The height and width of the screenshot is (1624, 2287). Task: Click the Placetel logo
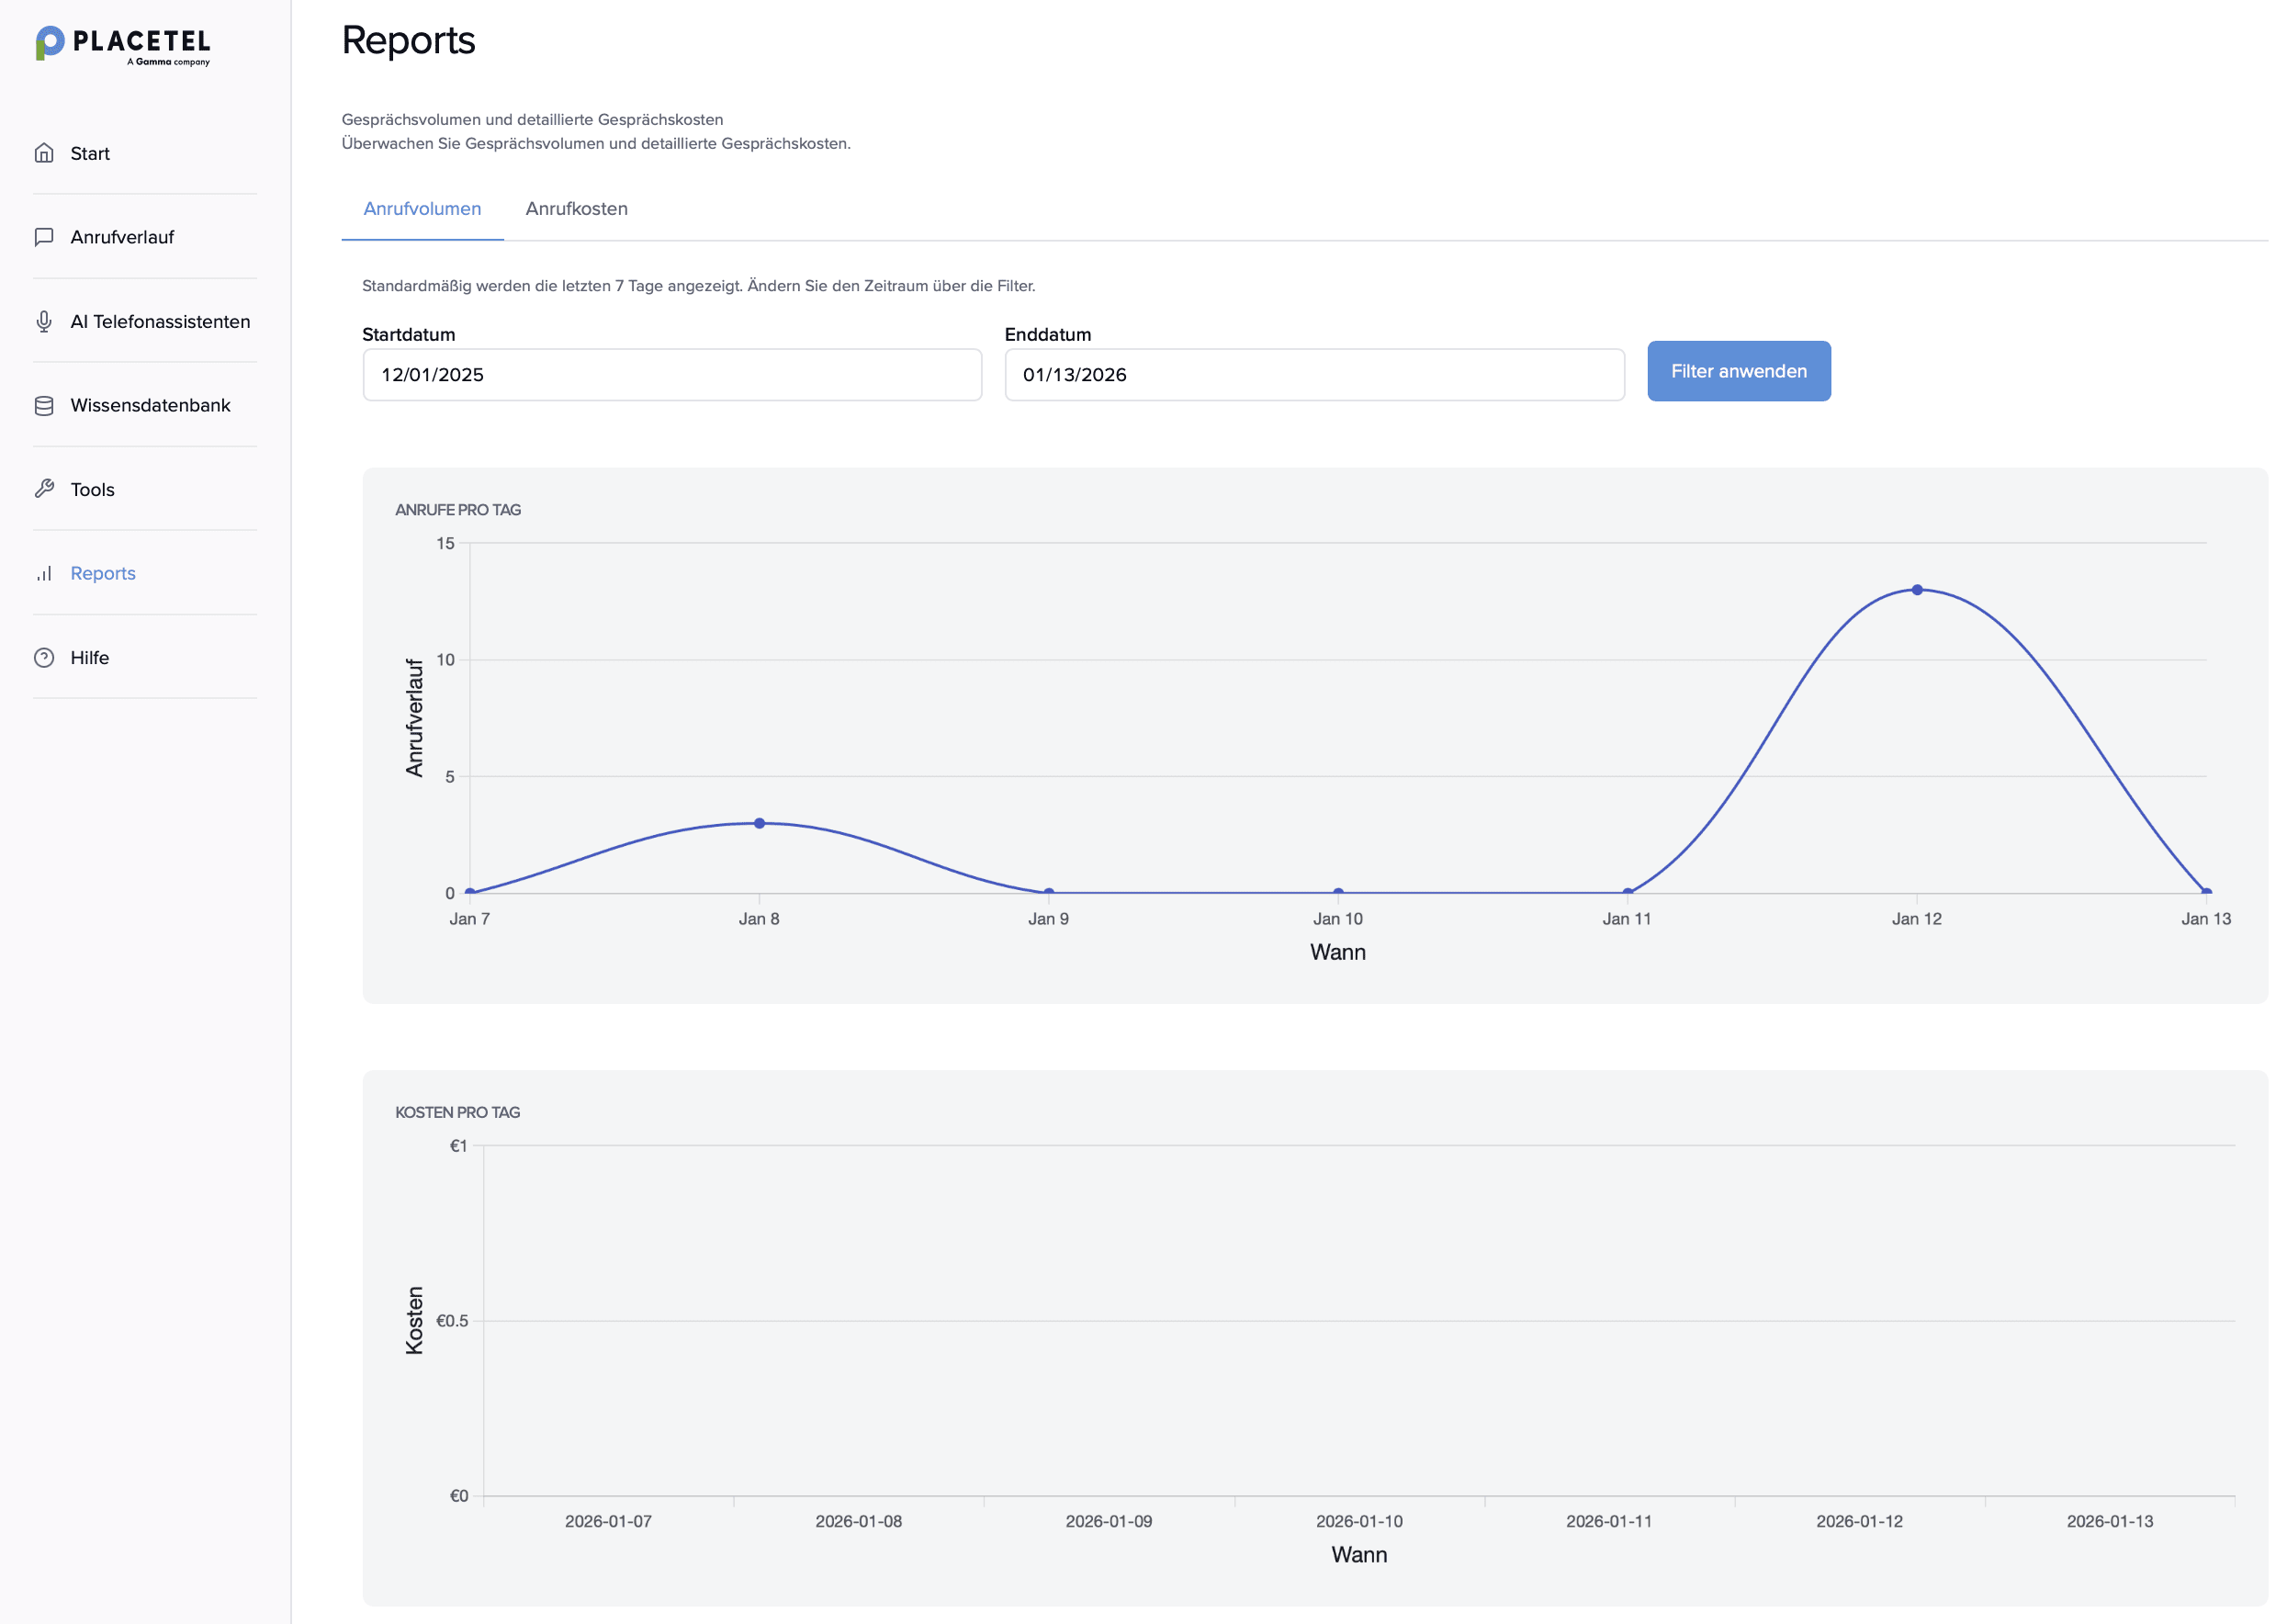[123, 45]
